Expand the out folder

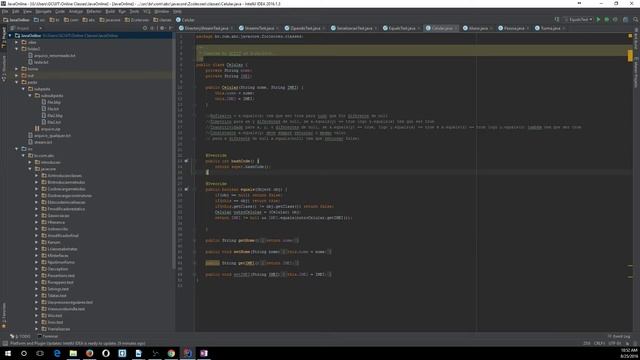pos(17,76)
